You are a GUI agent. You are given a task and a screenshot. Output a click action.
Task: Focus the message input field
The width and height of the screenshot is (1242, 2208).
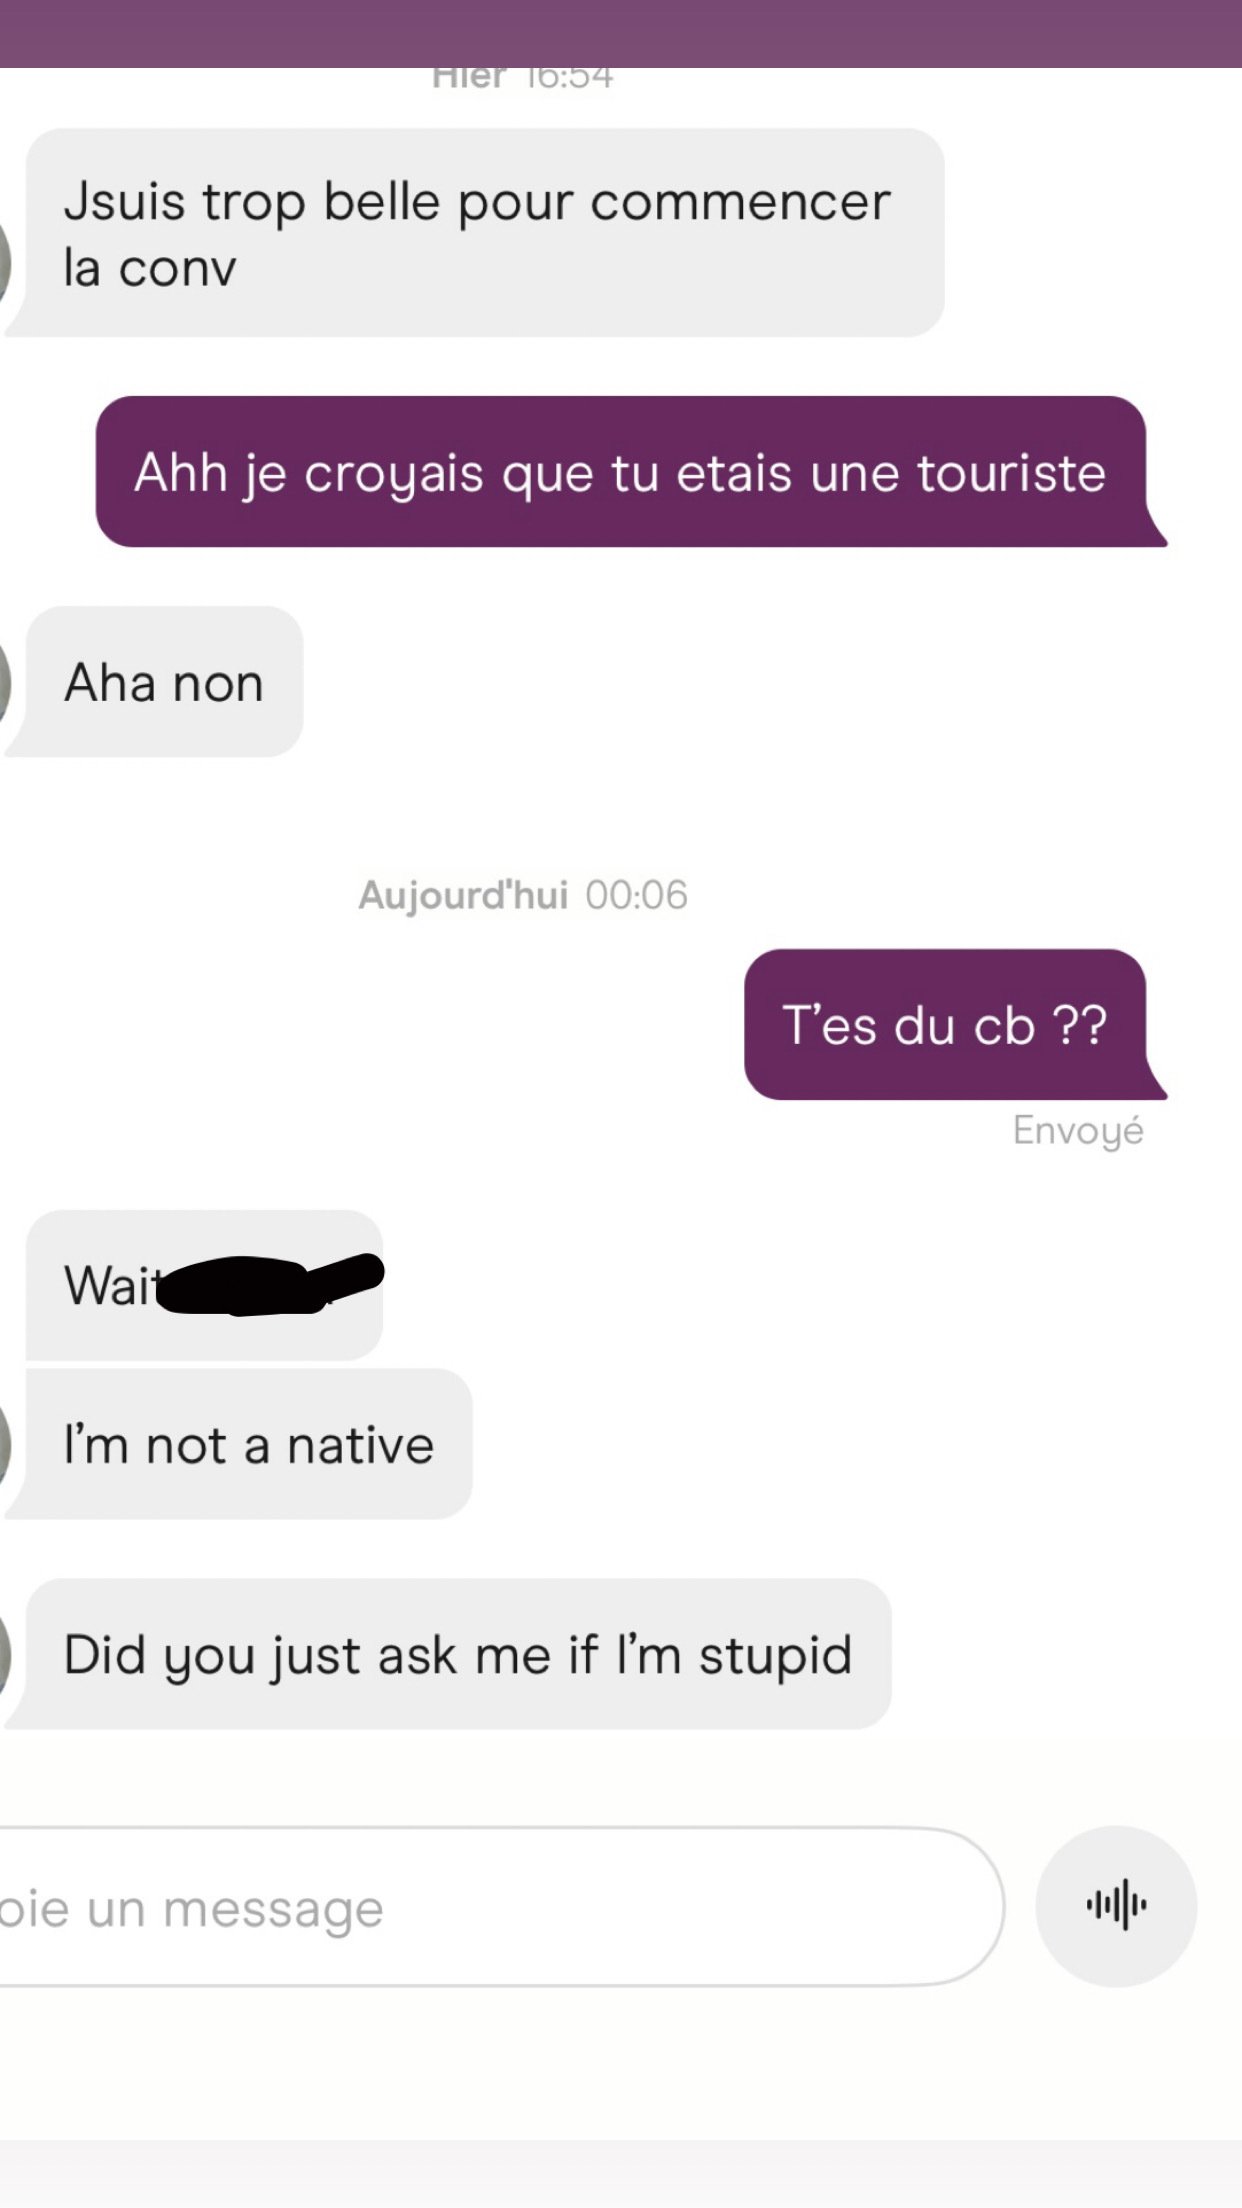(x=500, y=1906)
